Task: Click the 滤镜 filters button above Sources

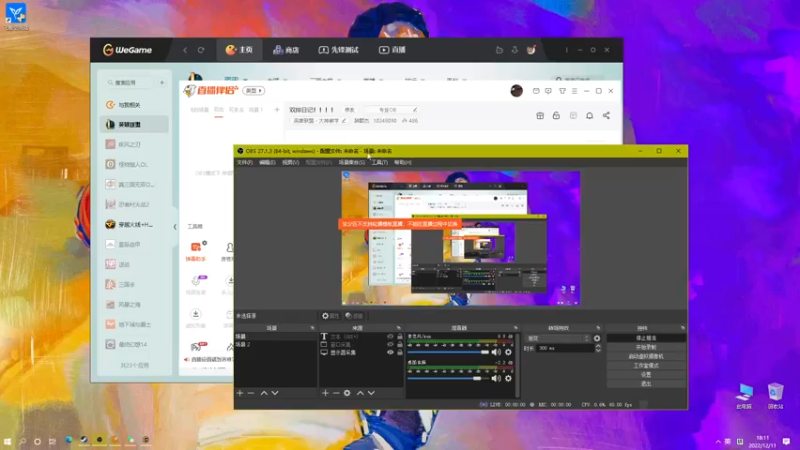Action: 354,316
